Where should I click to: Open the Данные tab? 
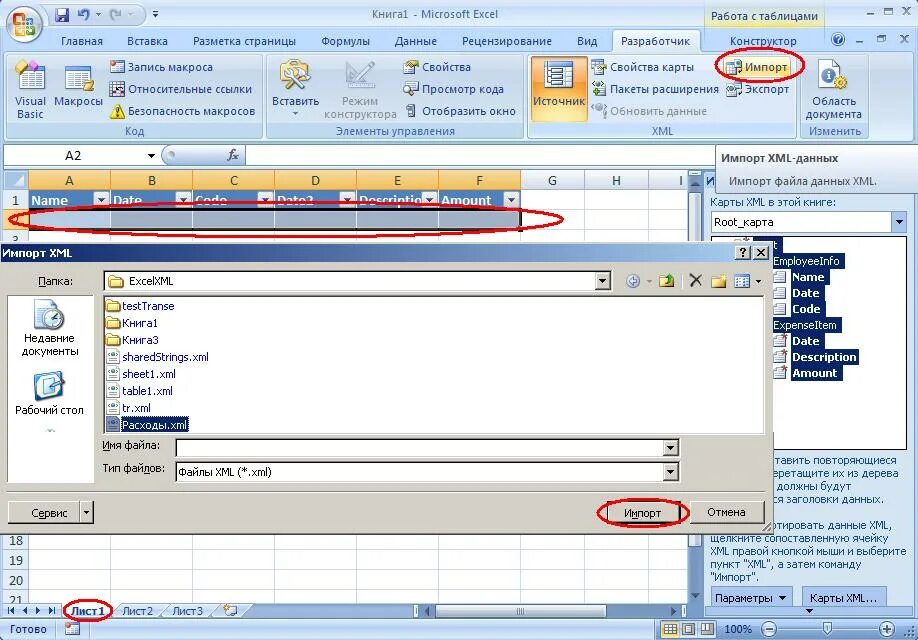click(x=416, y=41)
